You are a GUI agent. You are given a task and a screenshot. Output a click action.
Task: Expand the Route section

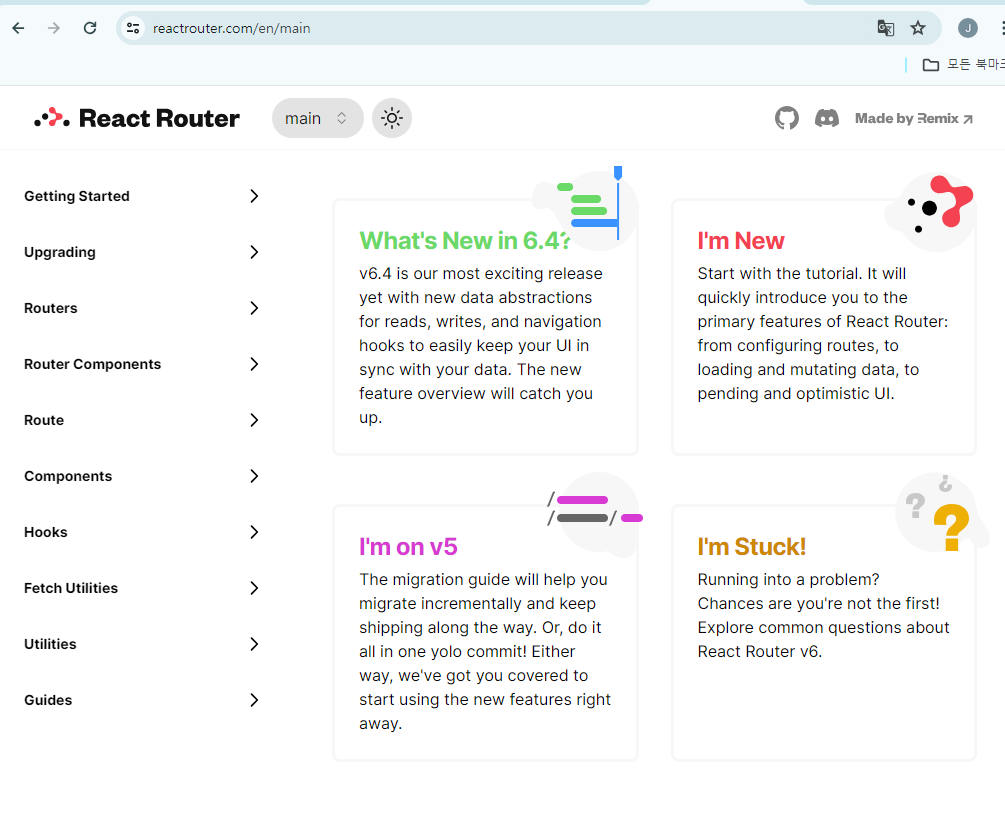click(x=141, y=420)
